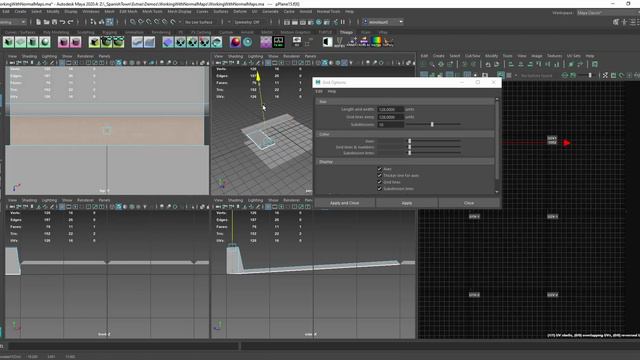The image size is (640, 360).
Task: Click the Subdivision lines color slider
Action: pos(433,153)
